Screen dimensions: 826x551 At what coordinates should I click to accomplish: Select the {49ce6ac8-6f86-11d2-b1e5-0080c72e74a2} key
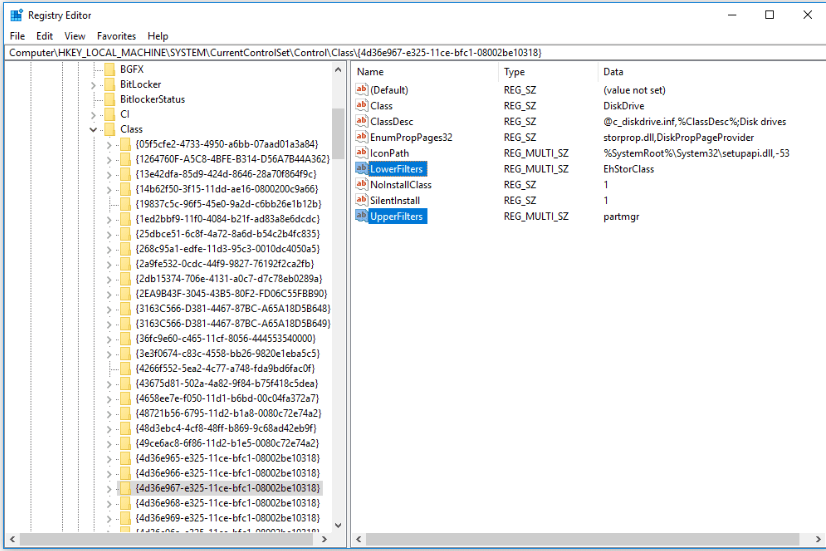coord(227,443)
